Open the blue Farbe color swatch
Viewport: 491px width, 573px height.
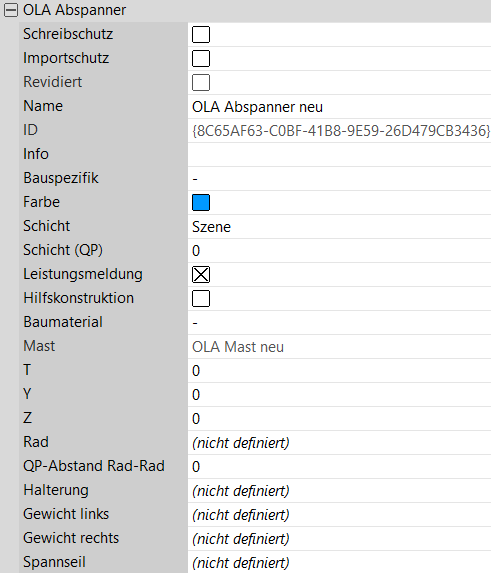click(x=201, y=202)
